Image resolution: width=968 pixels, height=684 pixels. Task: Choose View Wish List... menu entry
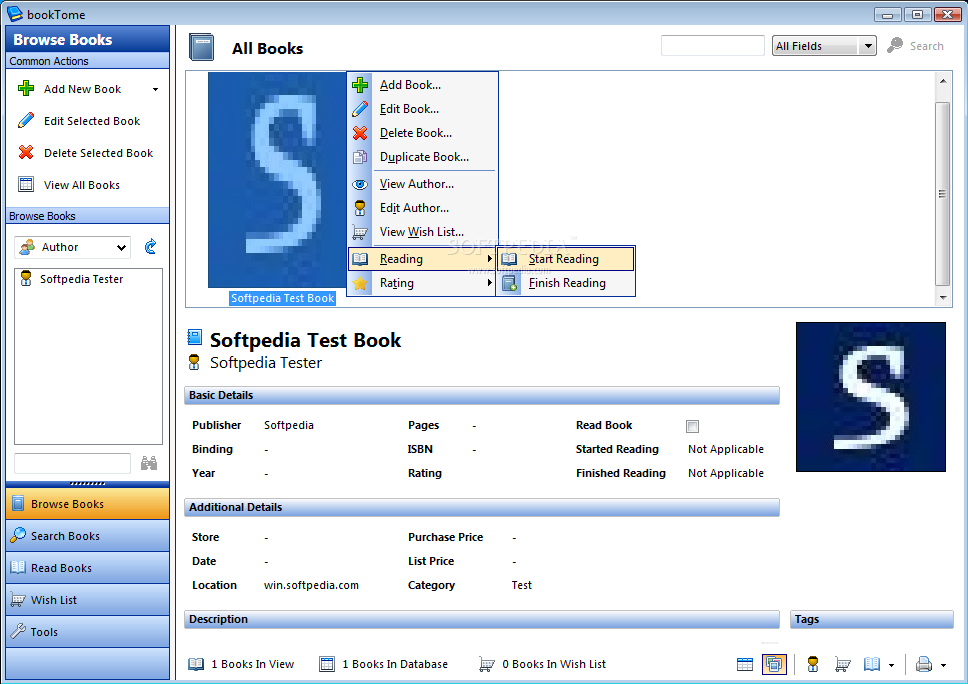pos(423,232)
